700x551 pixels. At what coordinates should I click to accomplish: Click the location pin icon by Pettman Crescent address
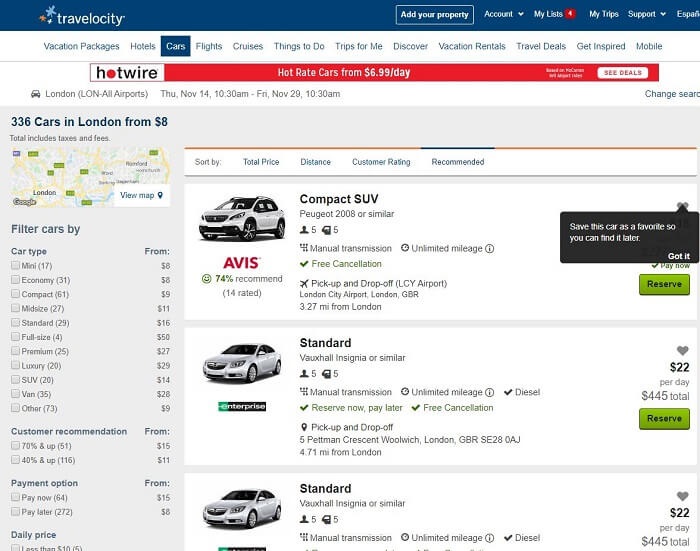[304, 427]
